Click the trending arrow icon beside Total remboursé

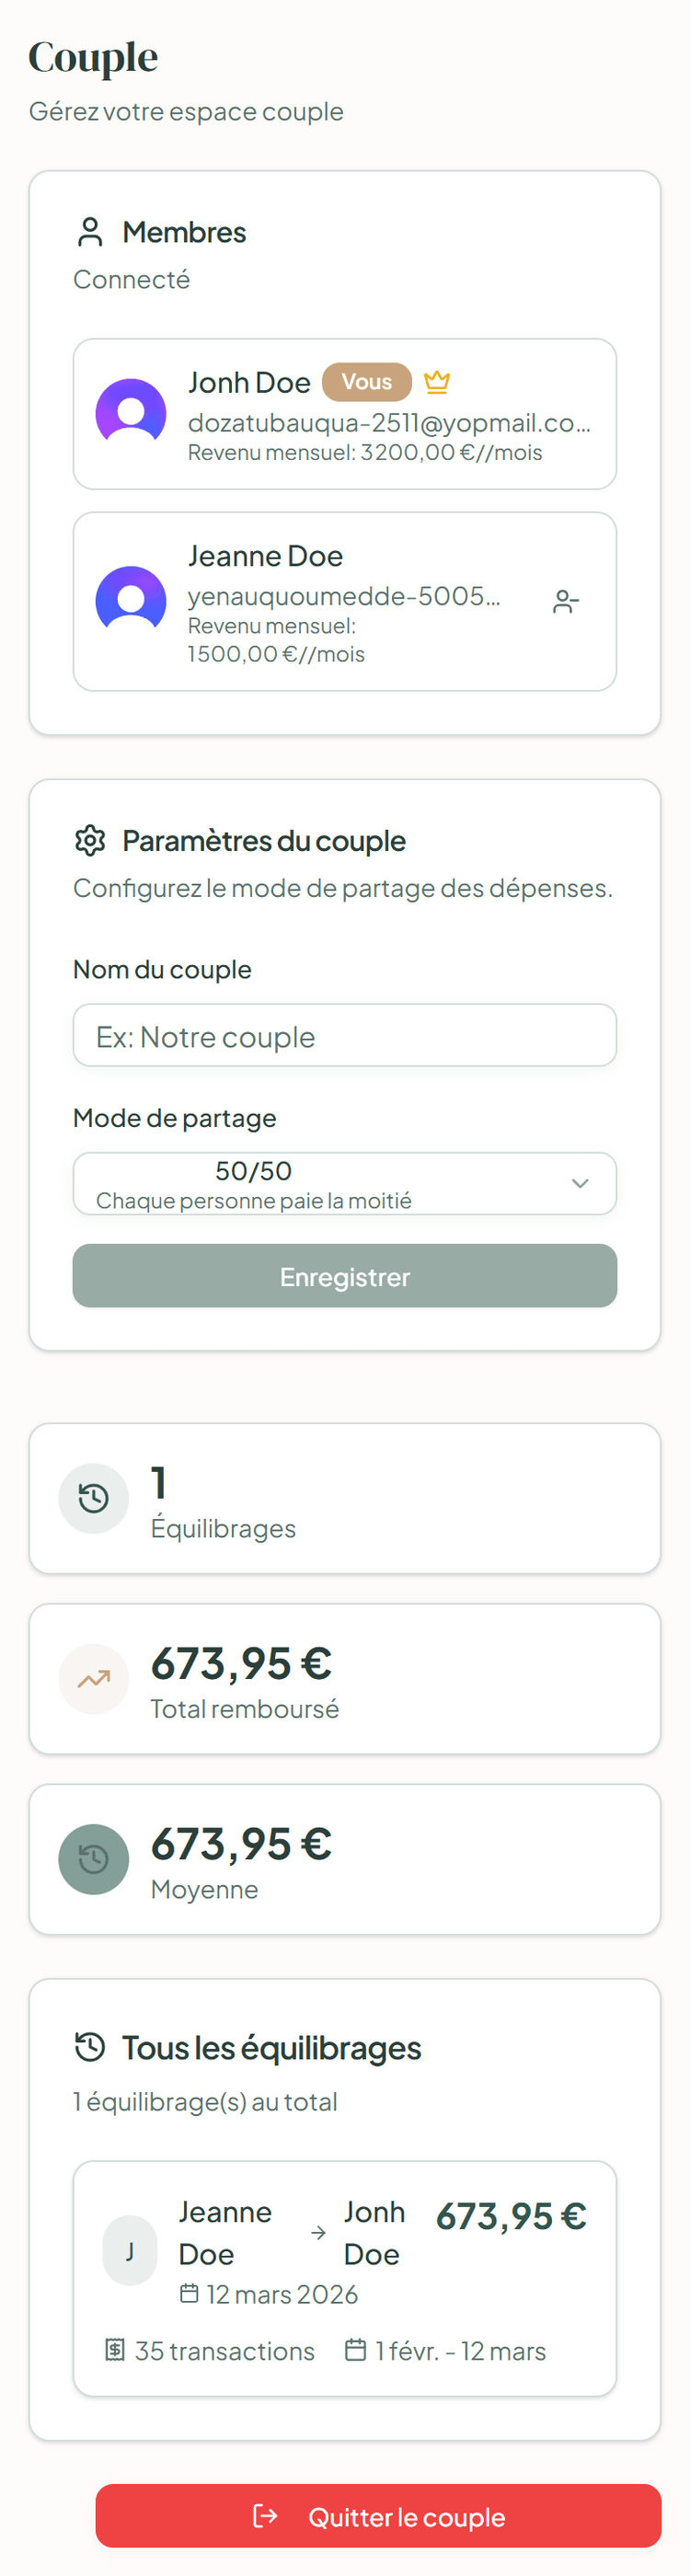[x=93, y=1678]
